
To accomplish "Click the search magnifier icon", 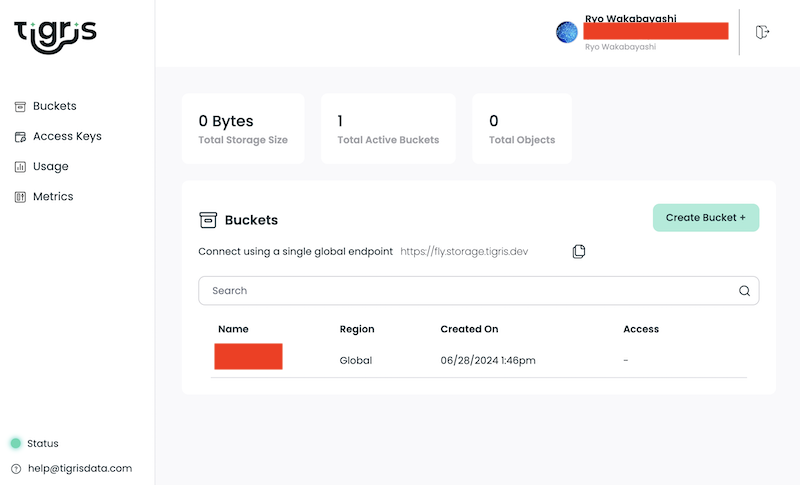I will point(744,291).
